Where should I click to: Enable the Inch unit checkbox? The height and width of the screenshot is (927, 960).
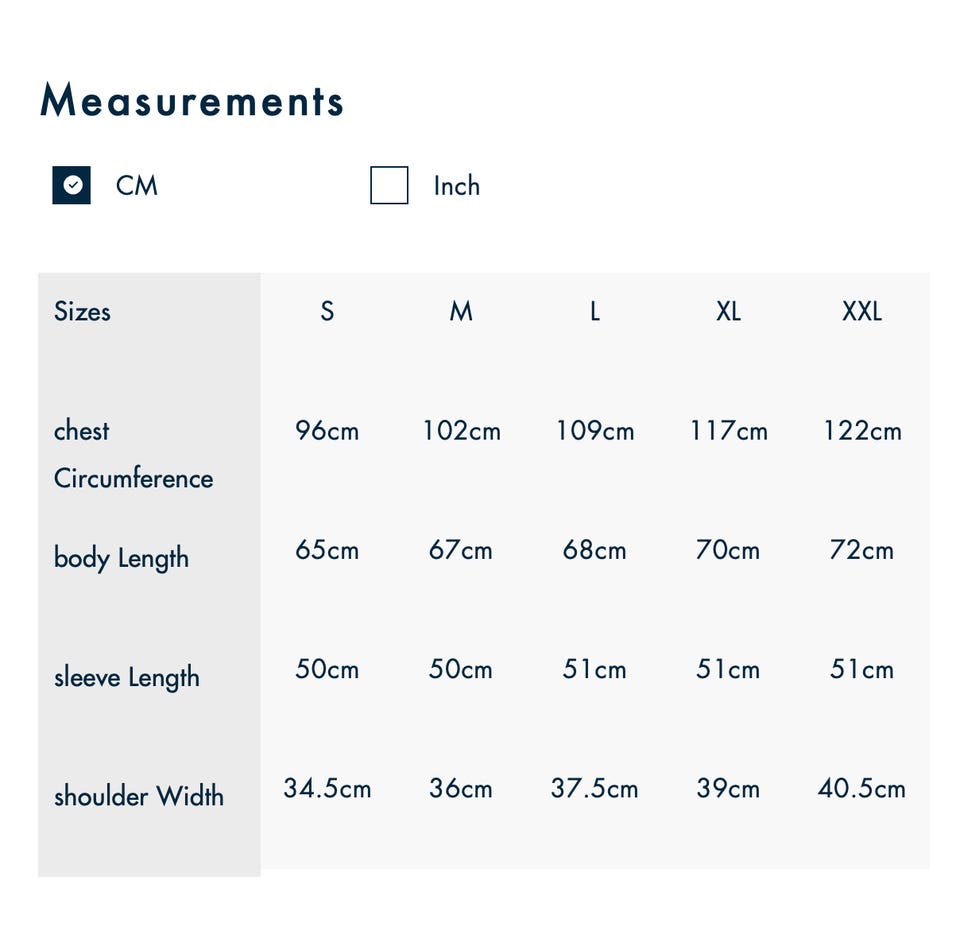click(389, 185)
